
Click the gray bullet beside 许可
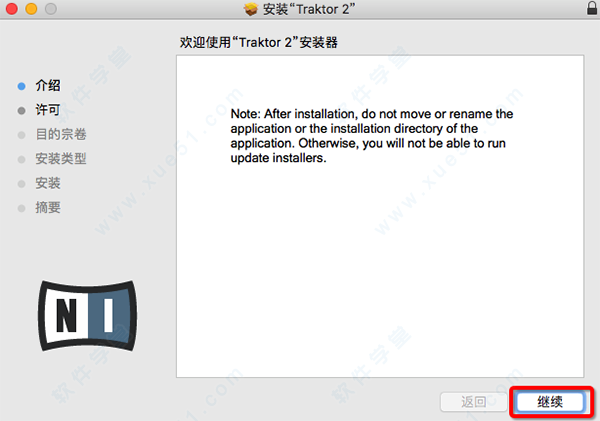pos(21,111)
